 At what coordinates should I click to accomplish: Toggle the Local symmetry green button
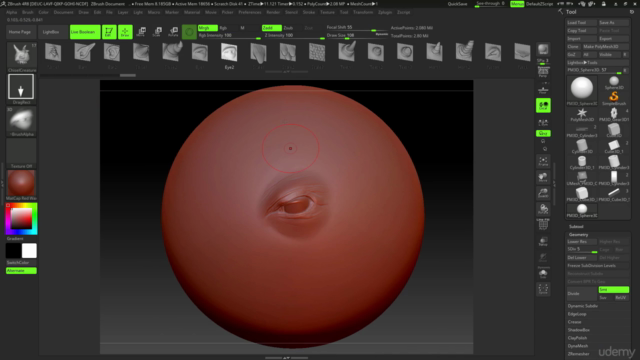(543, 105)
